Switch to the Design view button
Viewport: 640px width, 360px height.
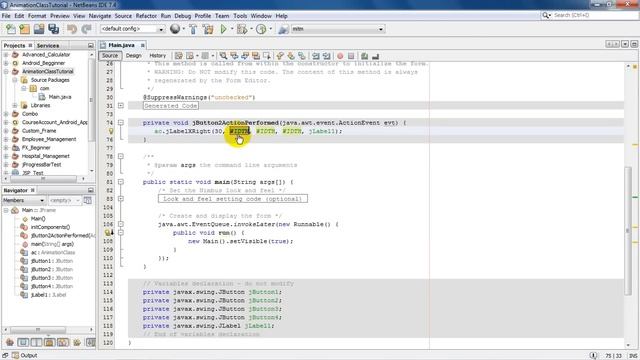pyautogui.click(x=133, y=56)
